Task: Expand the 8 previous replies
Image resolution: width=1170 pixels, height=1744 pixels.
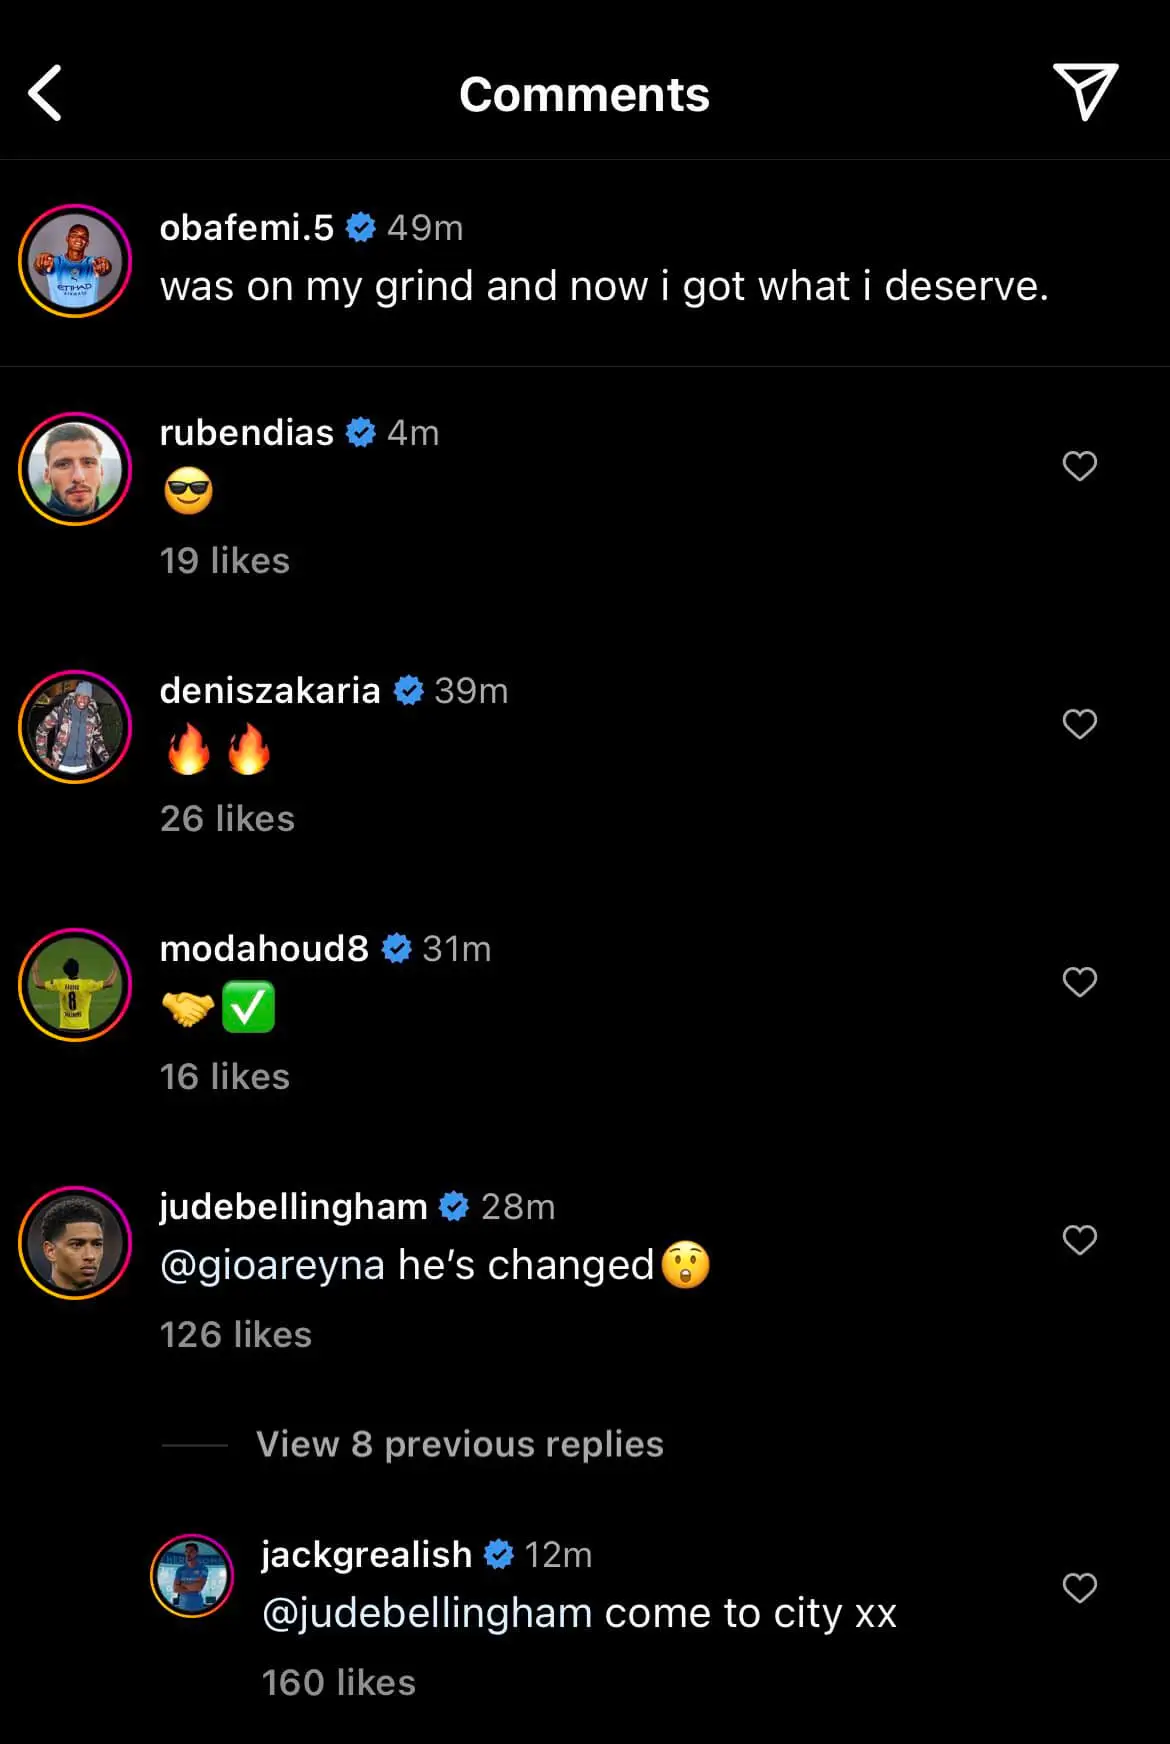Action: [x=458, y=1443]
